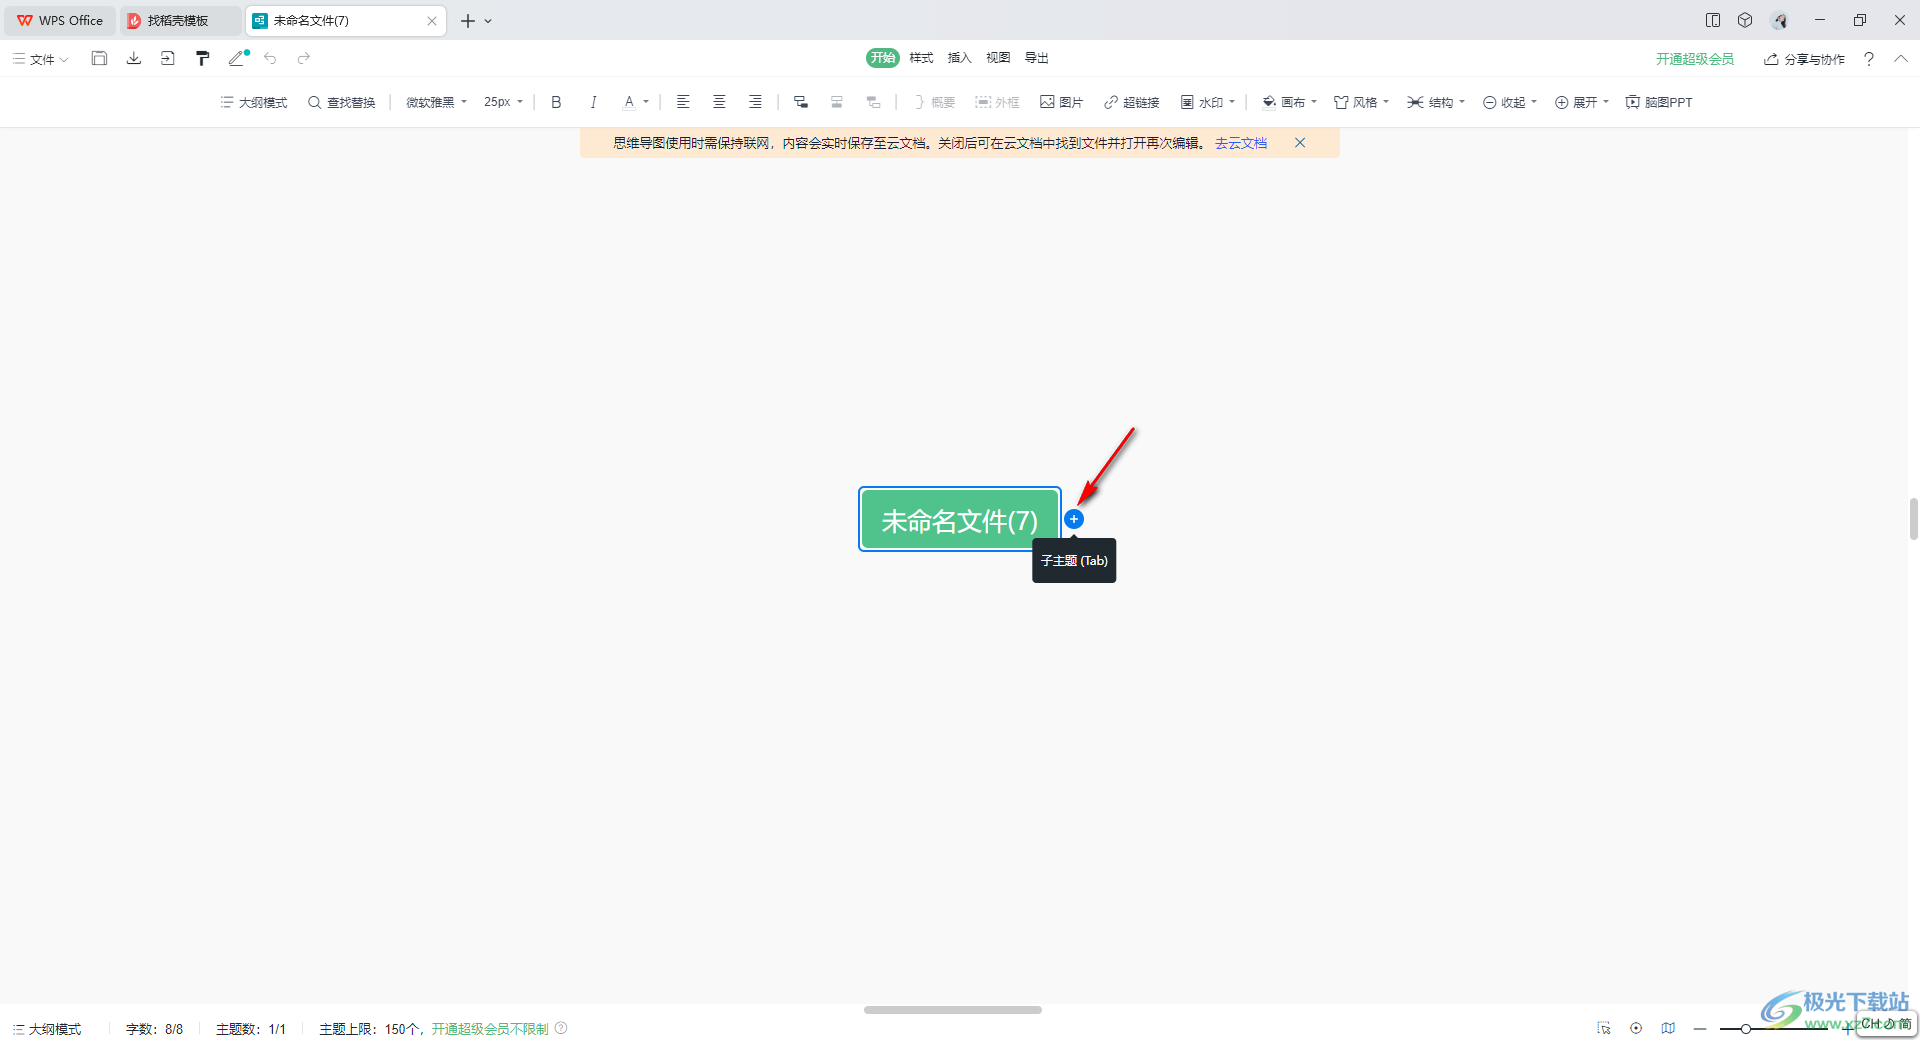The height and width of the screenshot is (1040, 1920).
Task: Select the 插入 ribbon tab
Action: 959,58
